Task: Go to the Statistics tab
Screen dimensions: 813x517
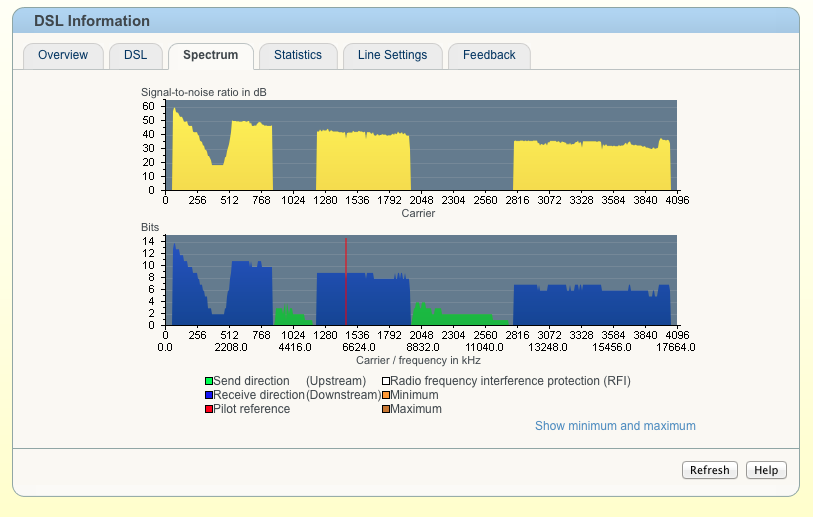Action: pos(298,56)
